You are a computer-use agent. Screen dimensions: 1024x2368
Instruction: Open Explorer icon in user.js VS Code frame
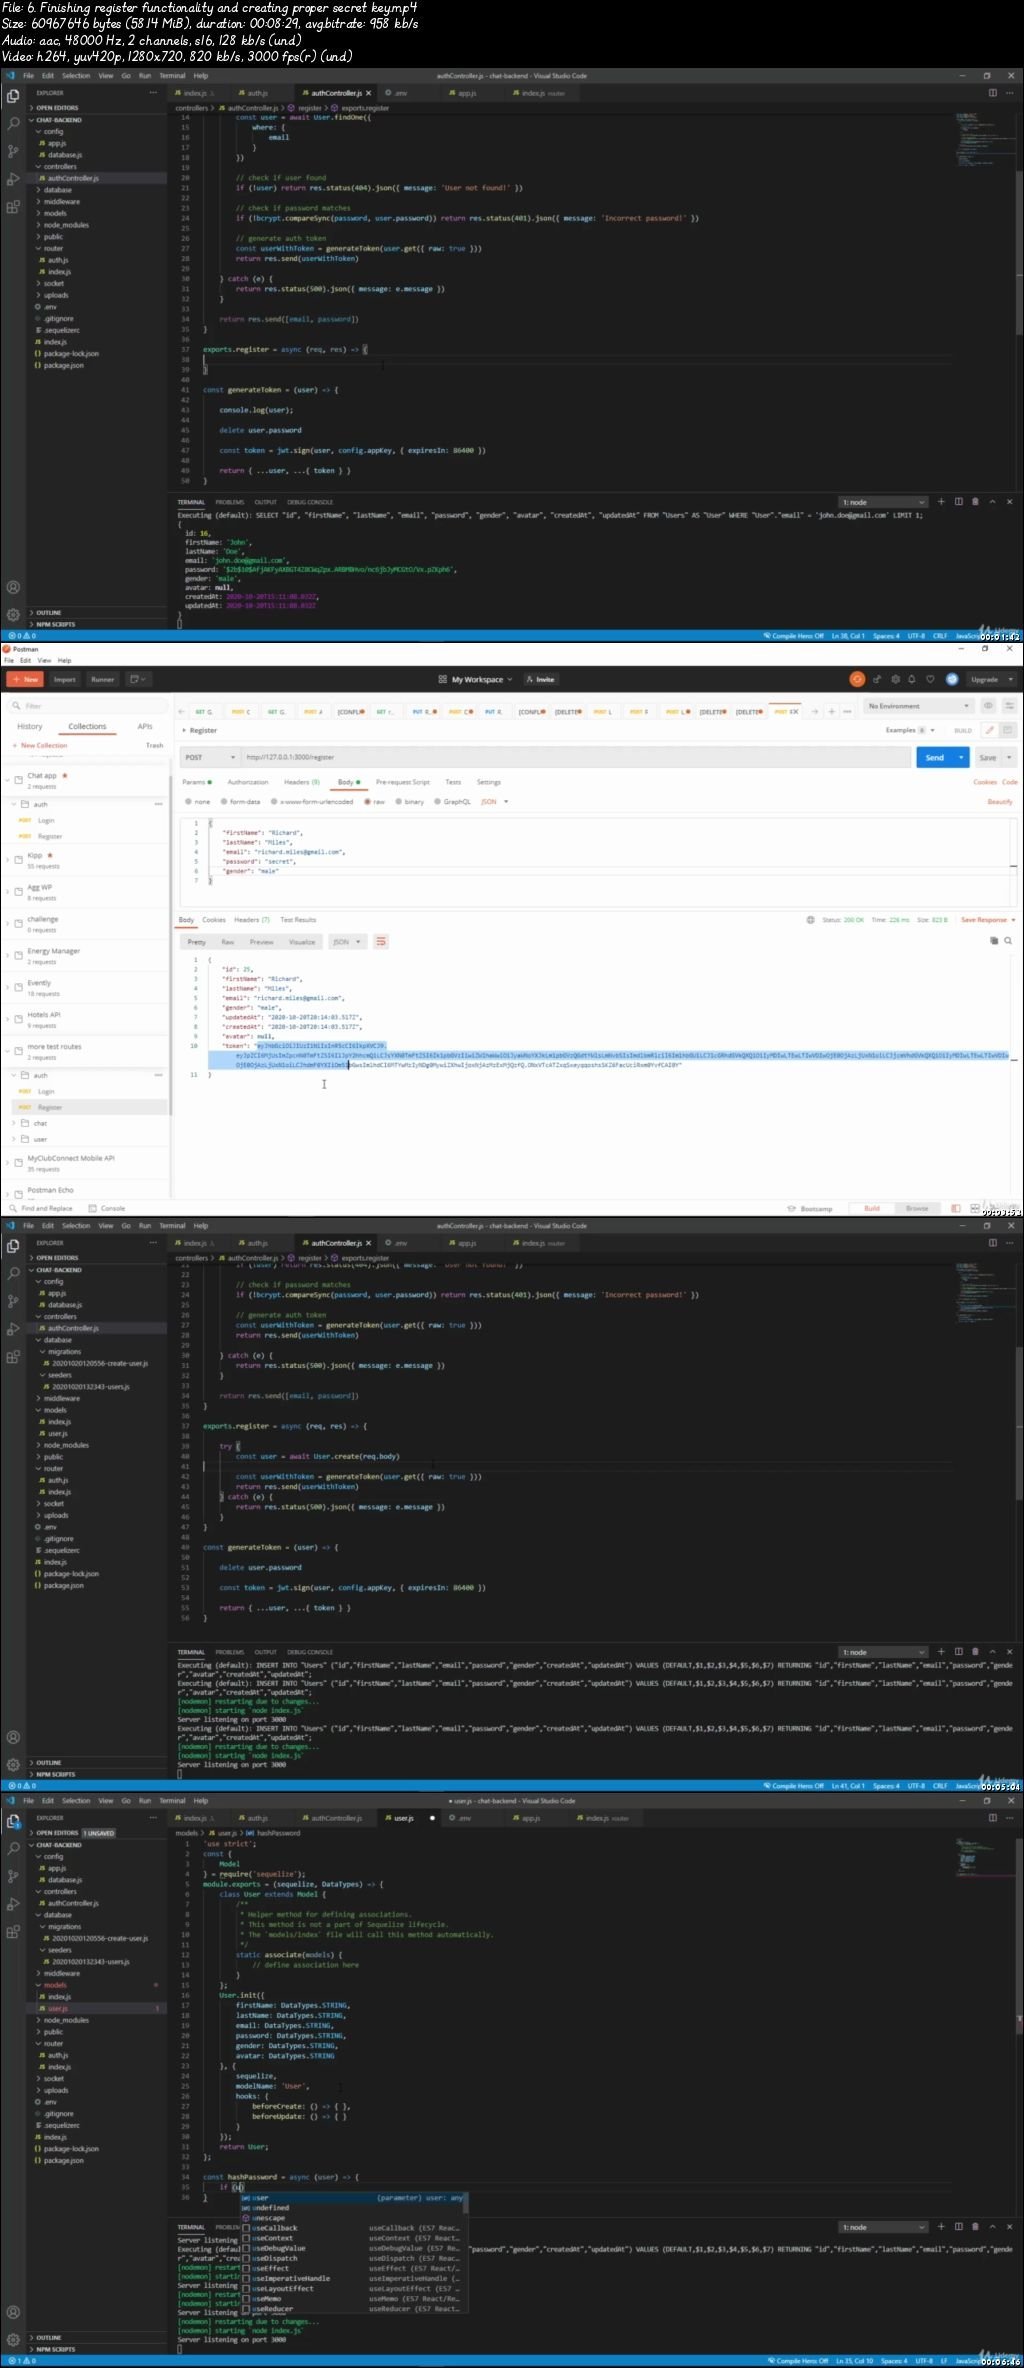(x=13, y=1821)
